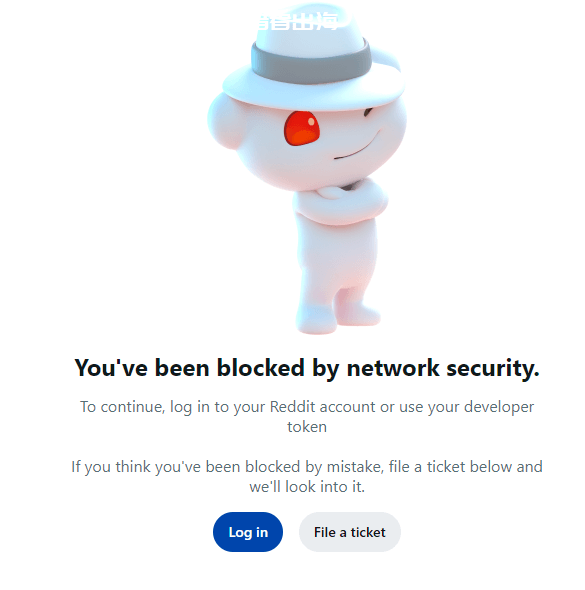Click the white Chinese watermark text

click(299, 22)
